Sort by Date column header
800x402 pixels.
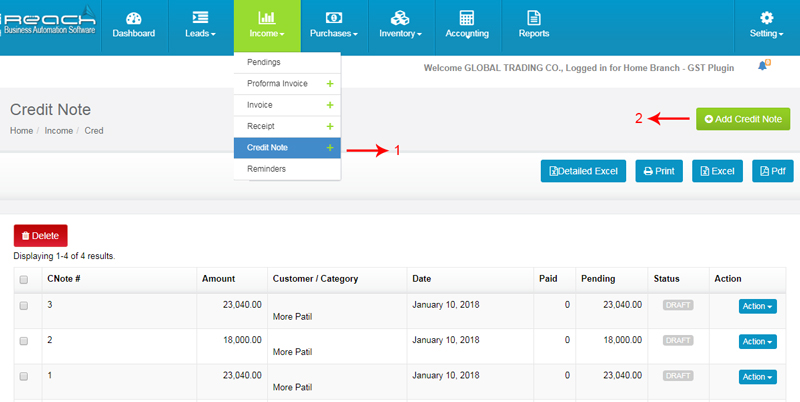[x=421, y=279]
